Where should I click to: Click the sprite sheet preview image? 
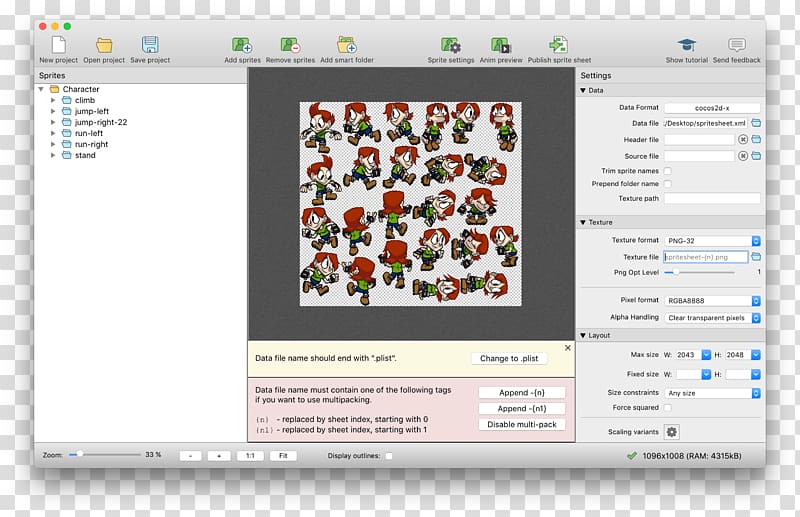coord(410,204)
